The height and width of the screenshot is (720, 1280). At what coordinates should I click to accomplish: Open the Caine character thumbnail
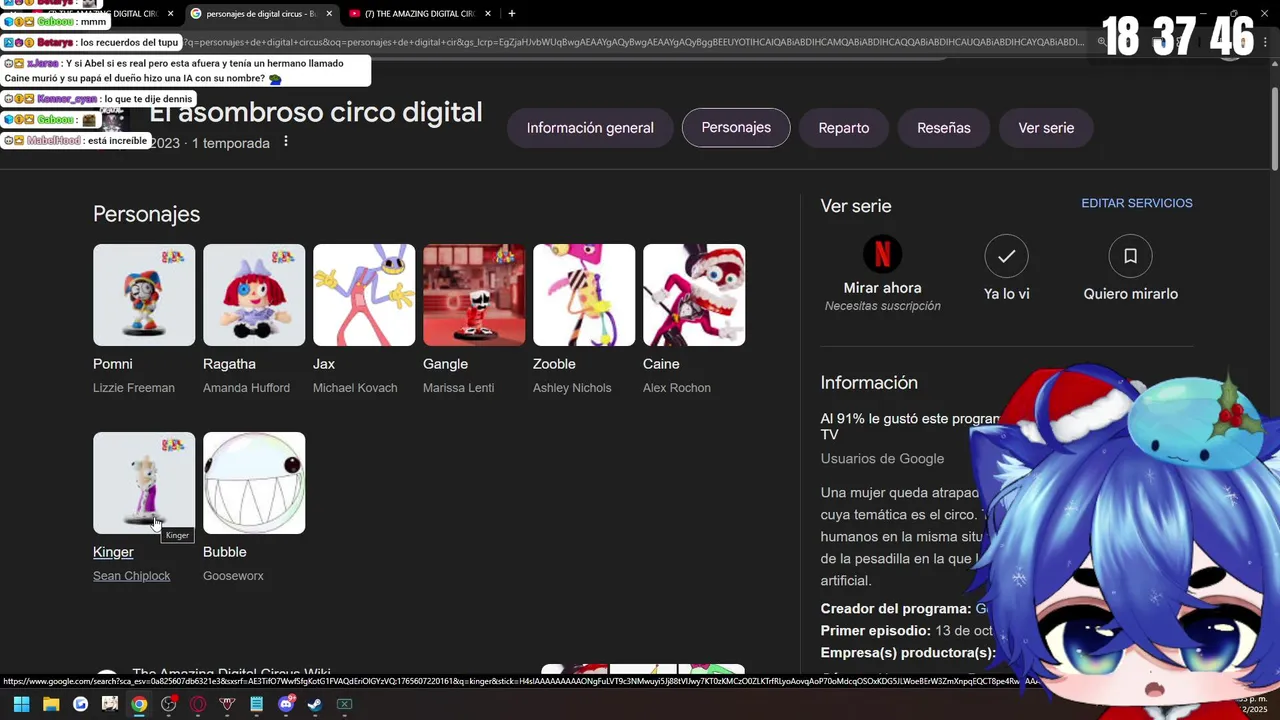click(694, 295)
